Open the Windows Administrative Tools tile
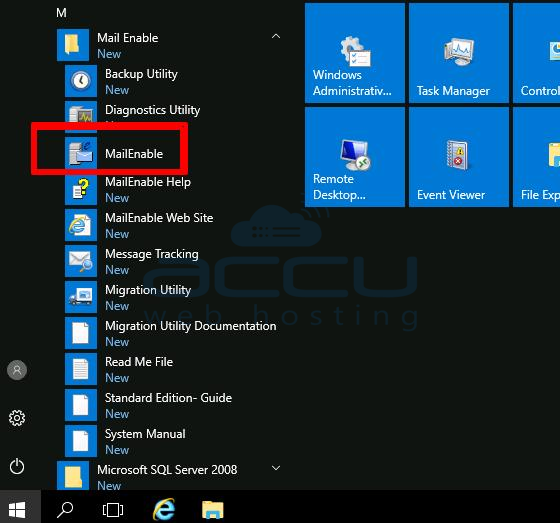Screen dimensions: 560x523 click(x=355, y=53)
